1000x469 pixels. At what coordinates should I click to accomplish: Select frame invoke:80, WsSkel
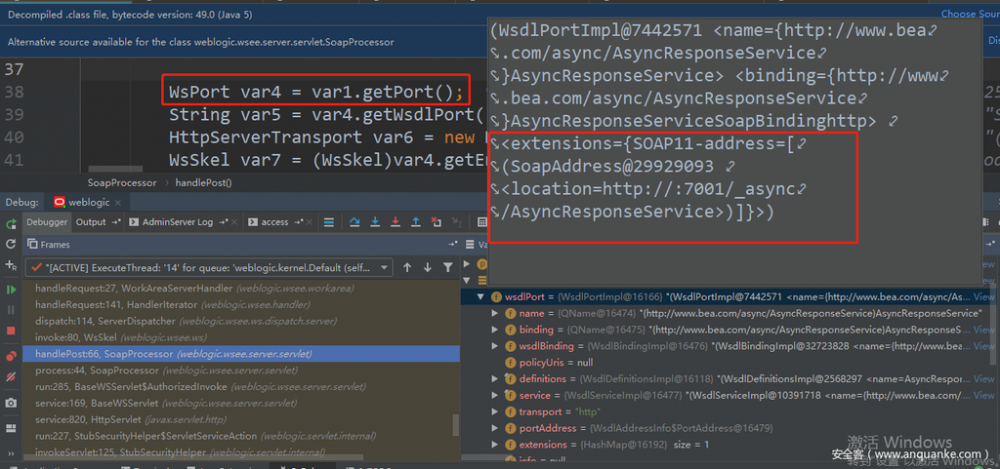(241, 337)
